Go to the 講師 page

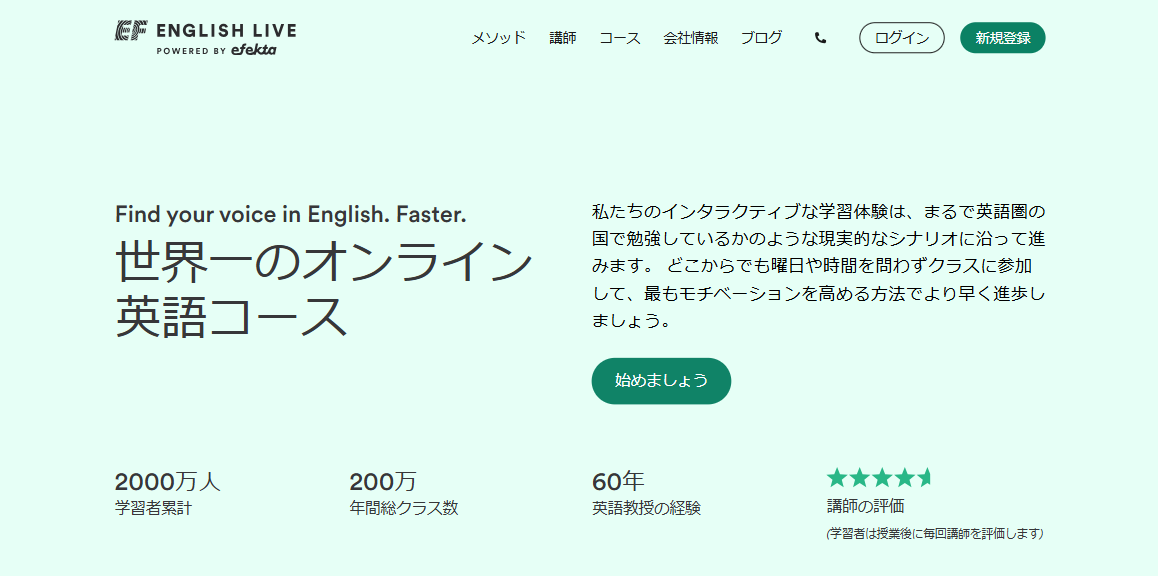pos(563,38)
